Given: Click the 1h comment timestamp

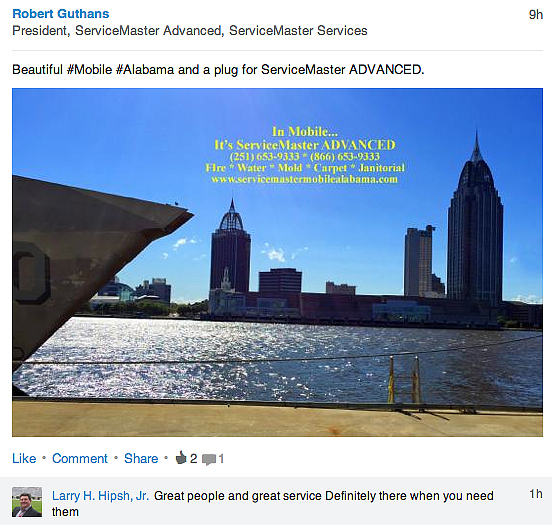Looking at the screenshot, I should coord(536,494).
